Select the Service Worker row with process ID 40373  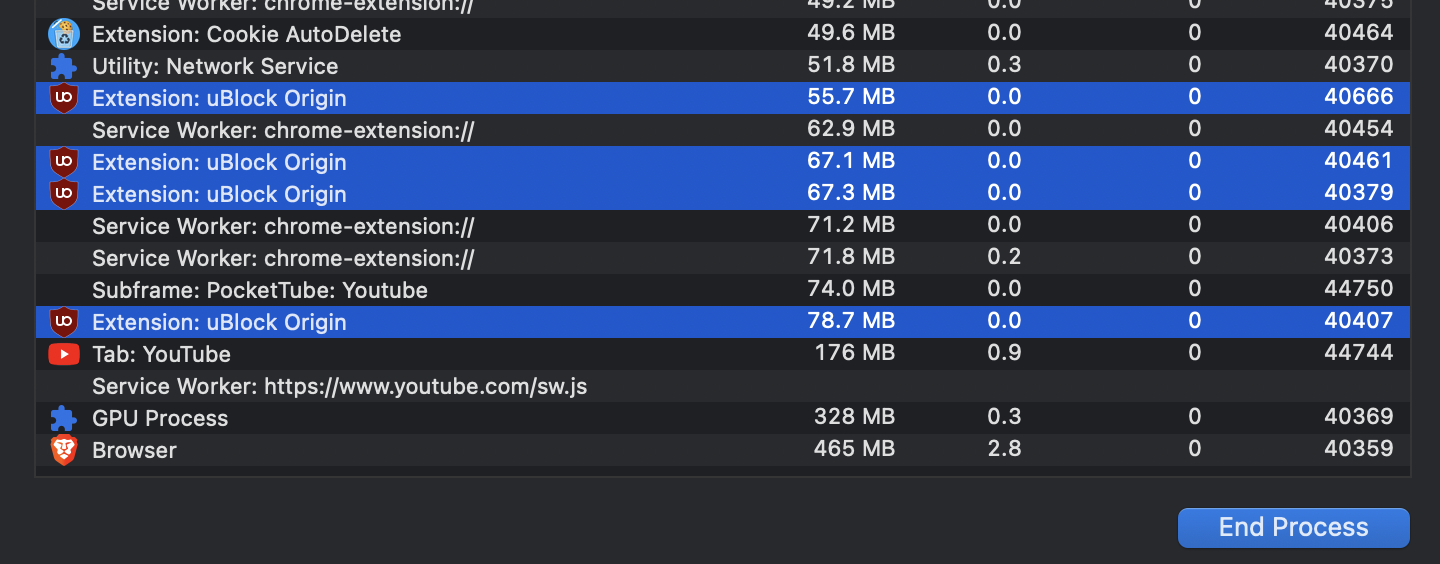point(723,258)
